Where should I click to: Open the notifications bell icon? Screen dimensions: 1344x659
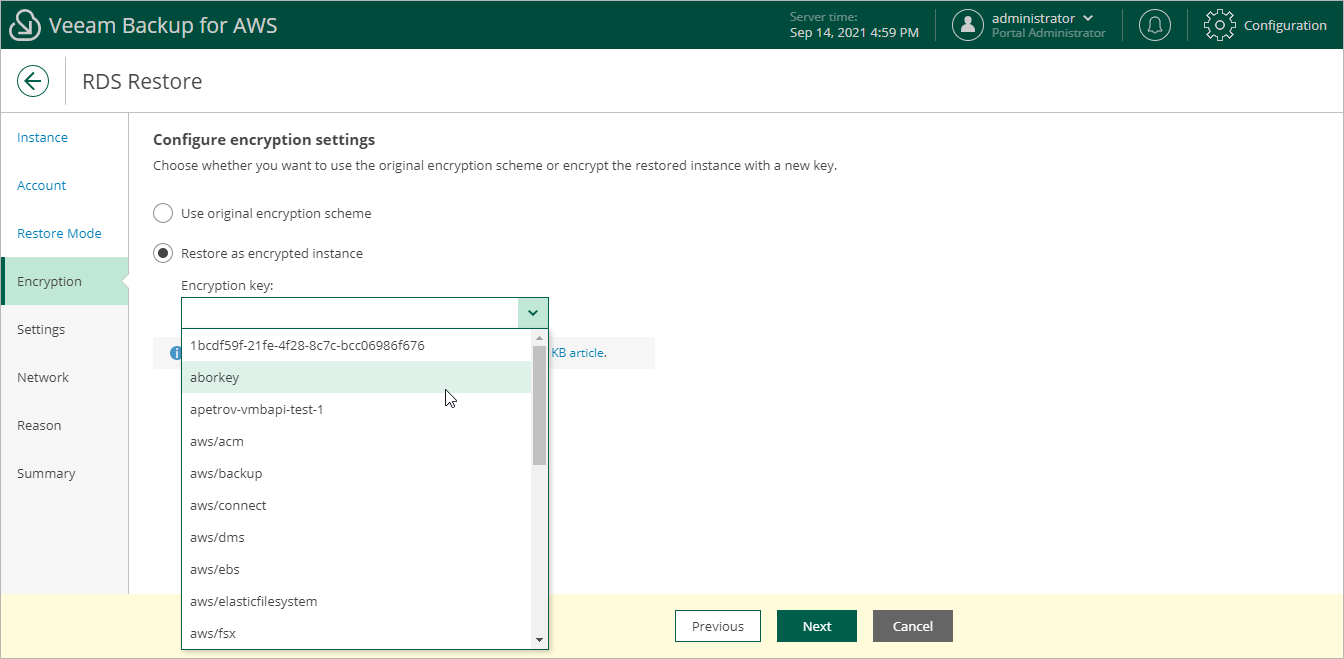click(1155, 25)
